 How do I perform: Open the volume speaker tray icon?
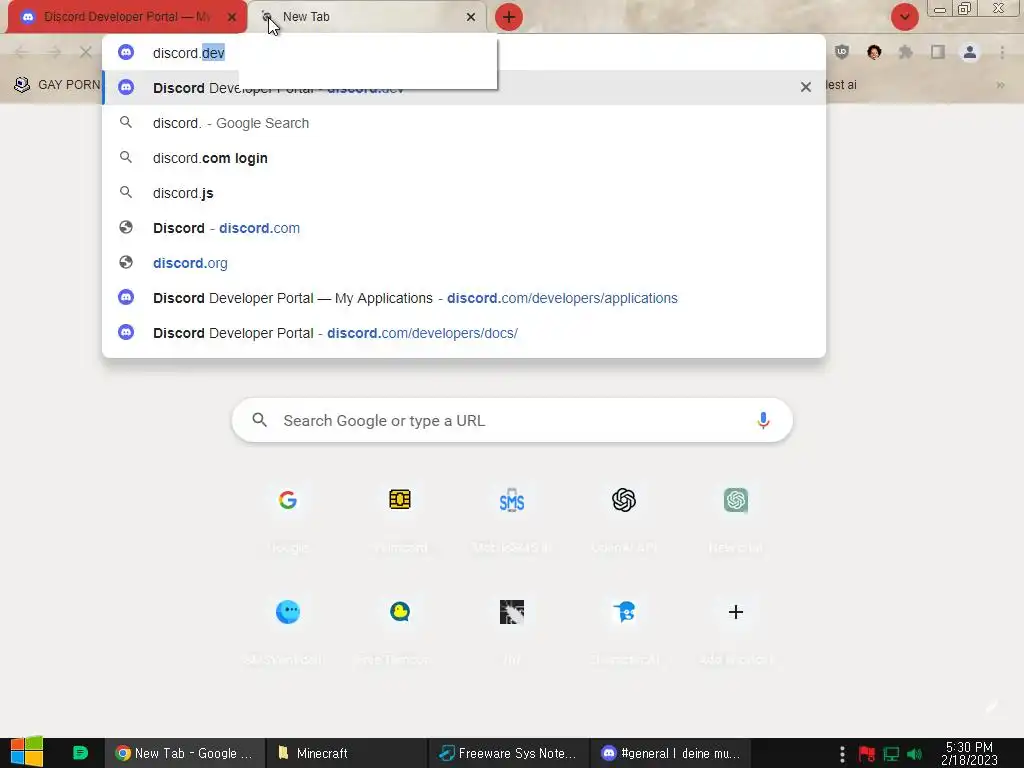(x=914, y=754)
